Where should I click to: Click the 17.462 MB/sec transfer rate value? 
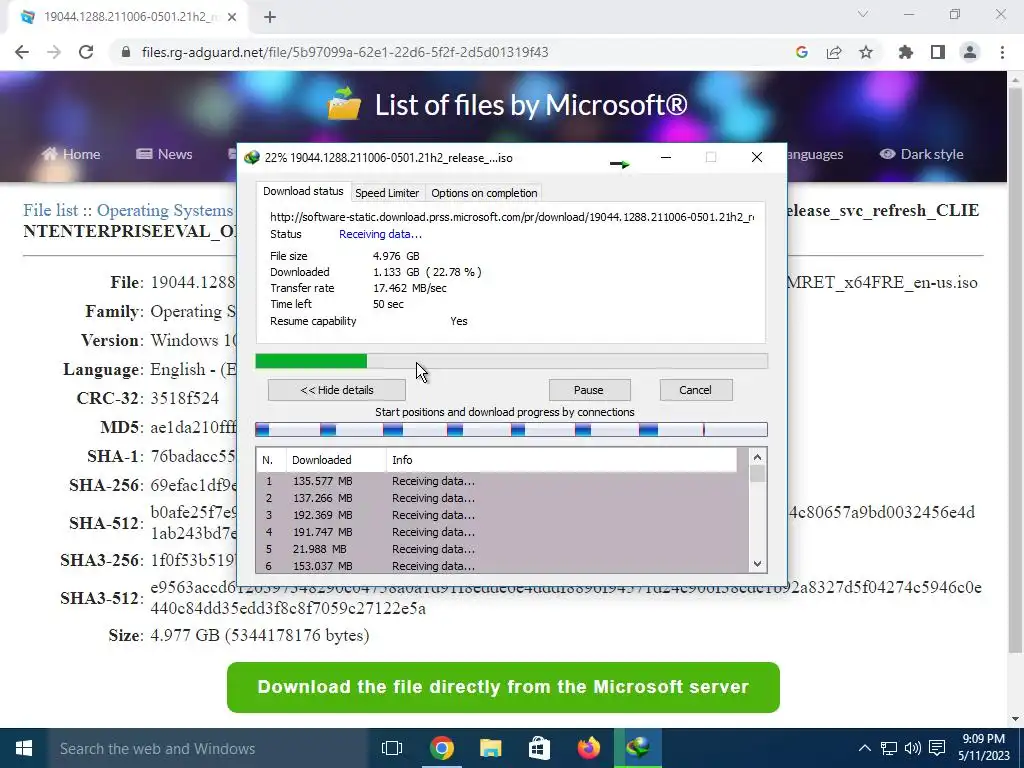409,288
